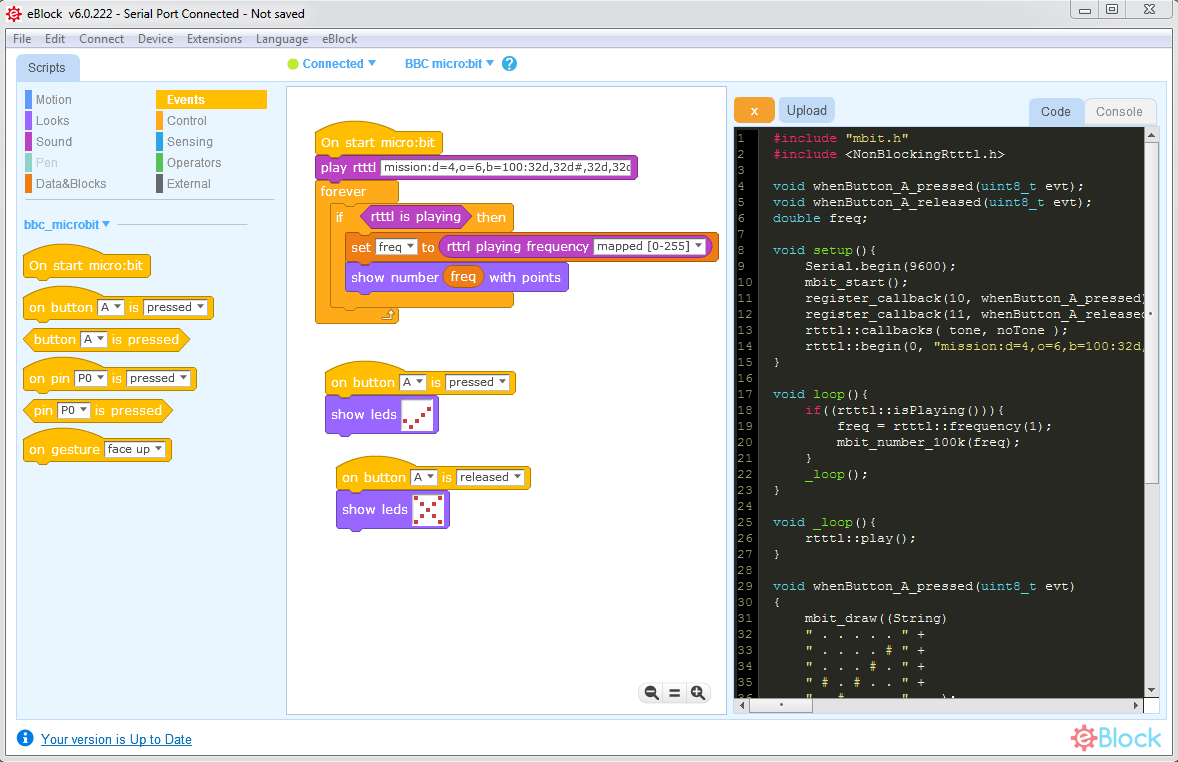Select the Control category
Image resolution: width=1178 pixels, height=762 pixels.
[x=186, y=121]
